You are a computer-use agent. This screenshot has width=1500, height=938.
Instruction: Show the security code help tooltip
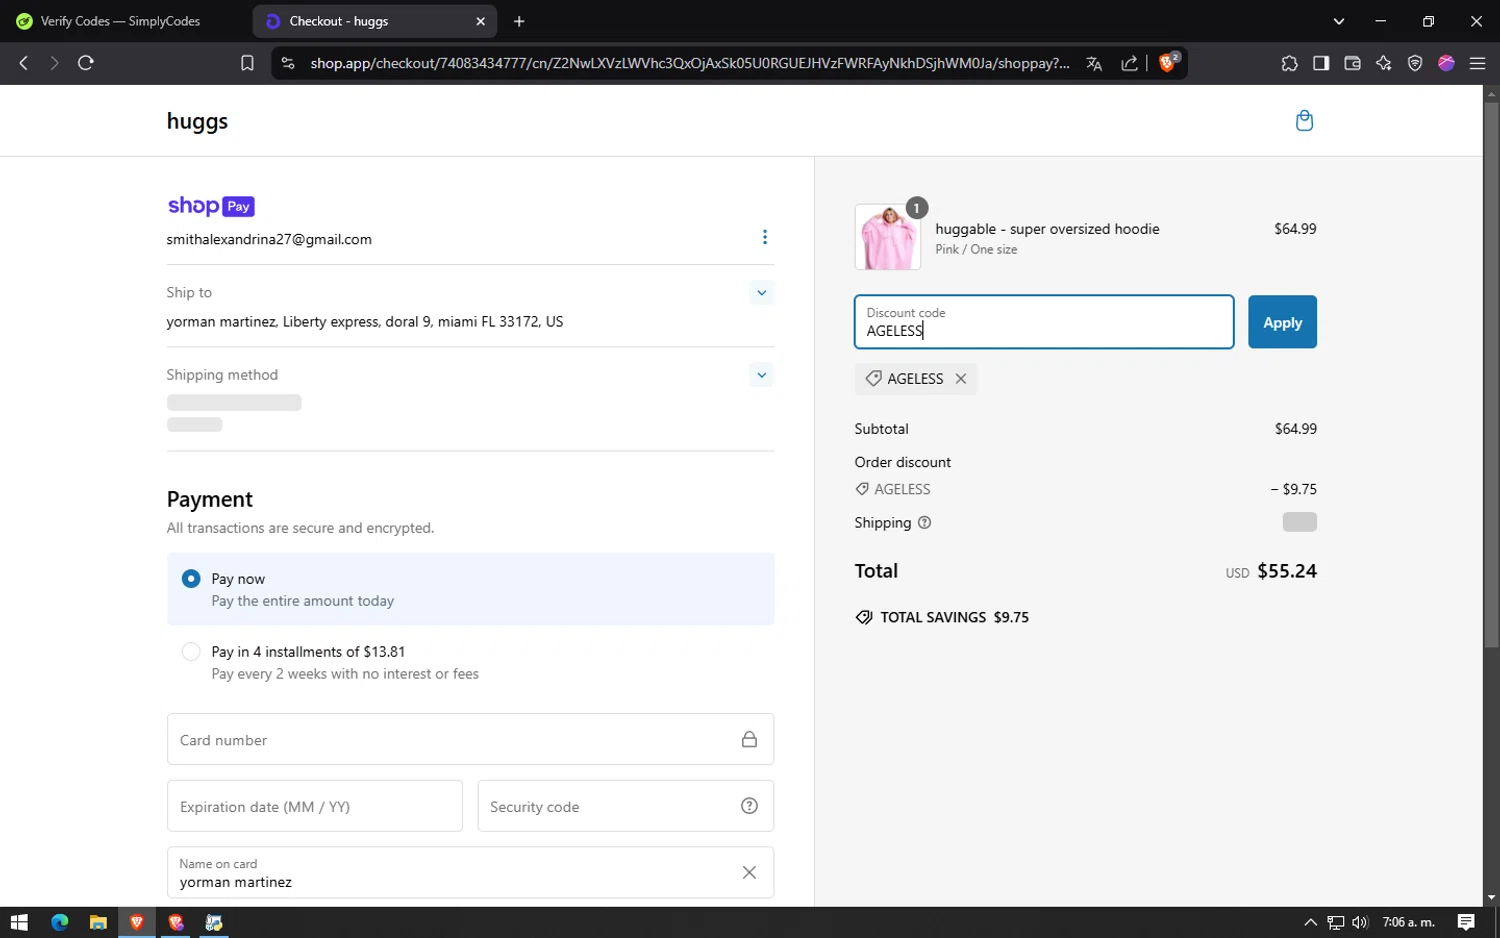click(x=749, y=806)
